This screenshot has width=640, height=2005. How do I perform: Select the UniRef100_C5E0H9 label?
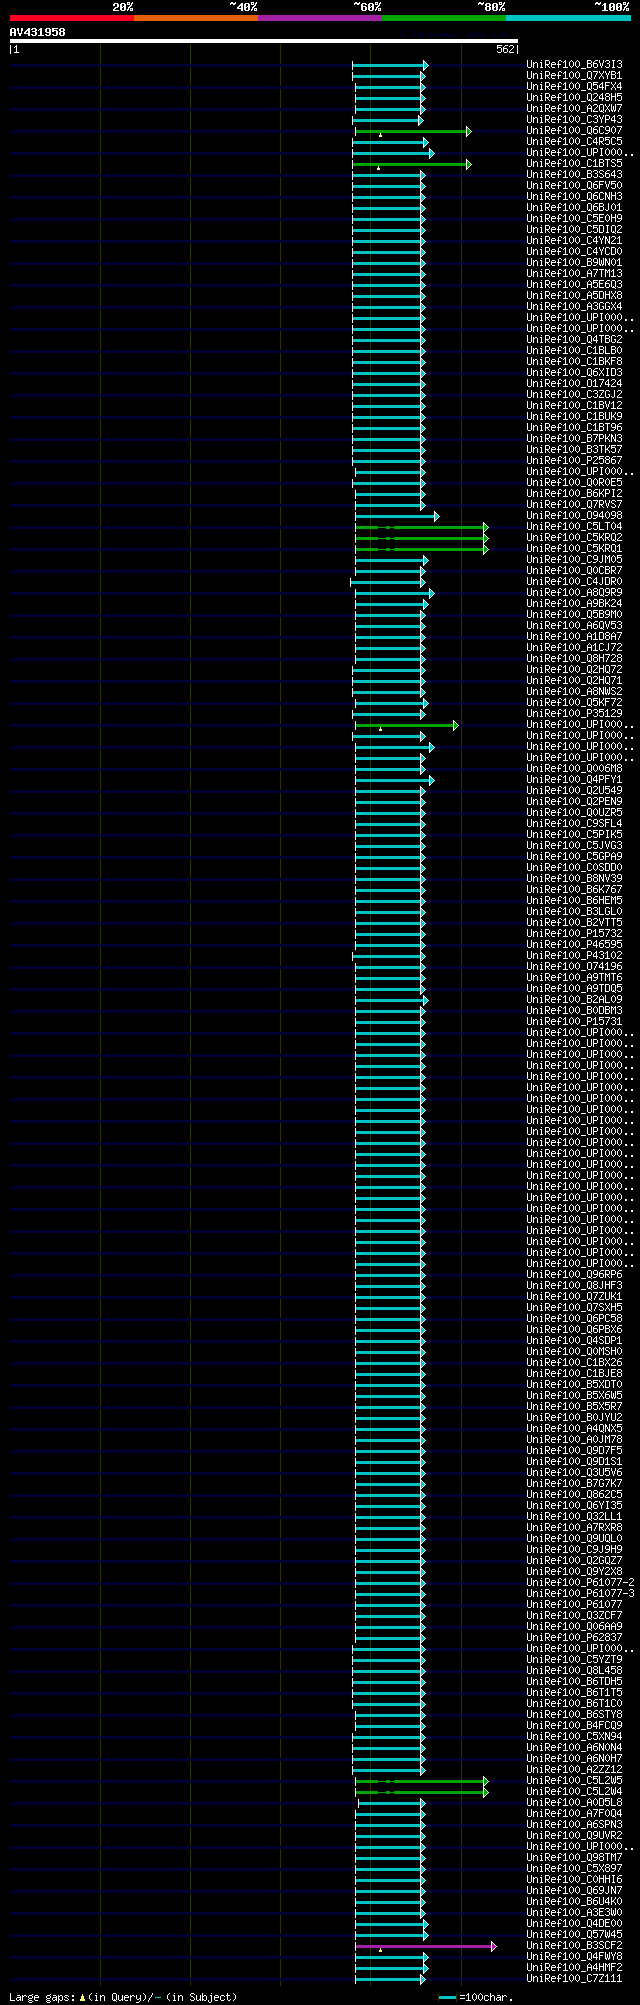pos(574,218)
